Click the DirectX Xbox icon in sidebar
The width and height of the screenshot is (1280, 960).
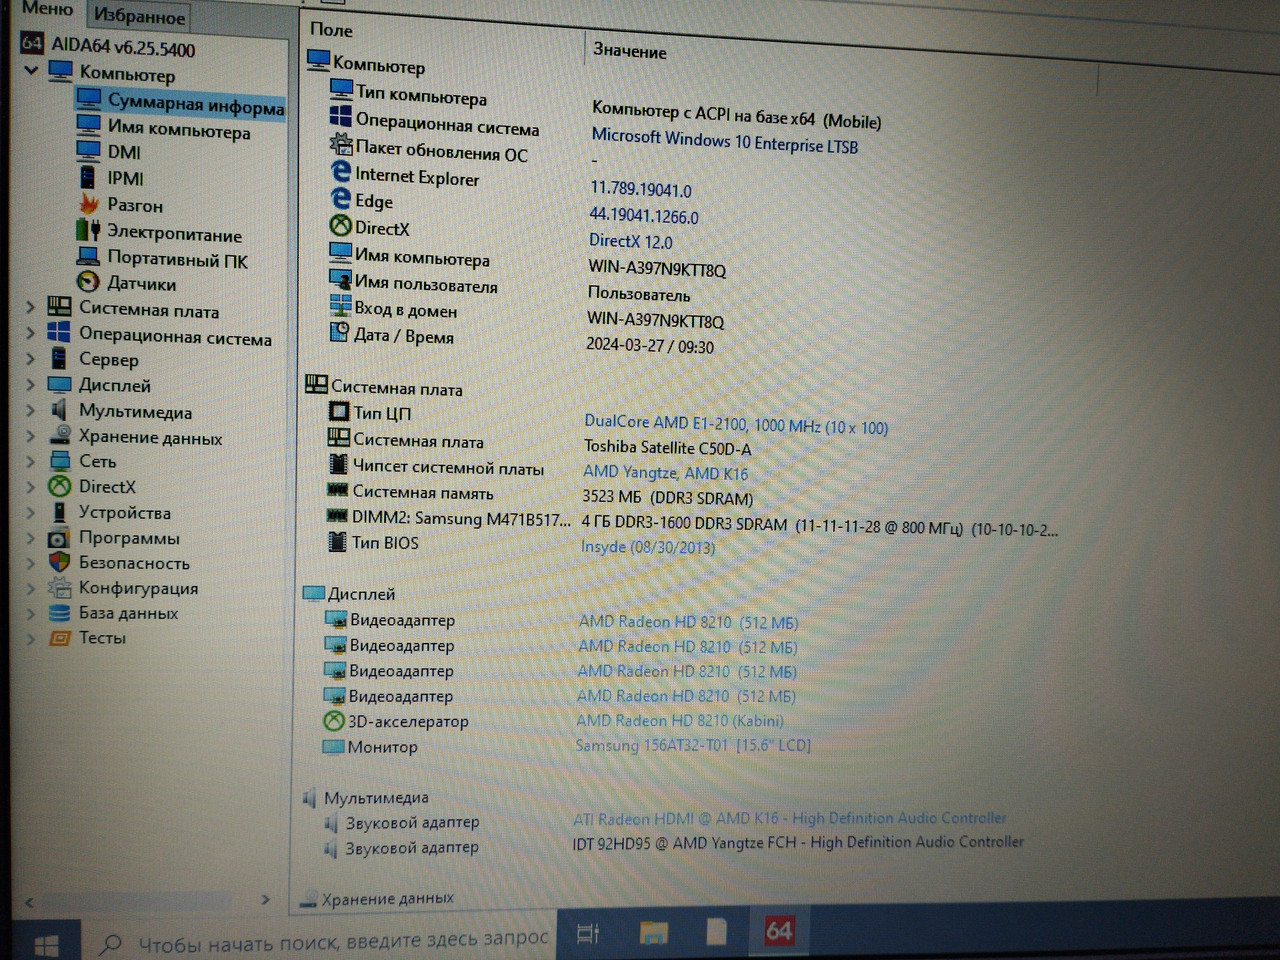(60, 487)
